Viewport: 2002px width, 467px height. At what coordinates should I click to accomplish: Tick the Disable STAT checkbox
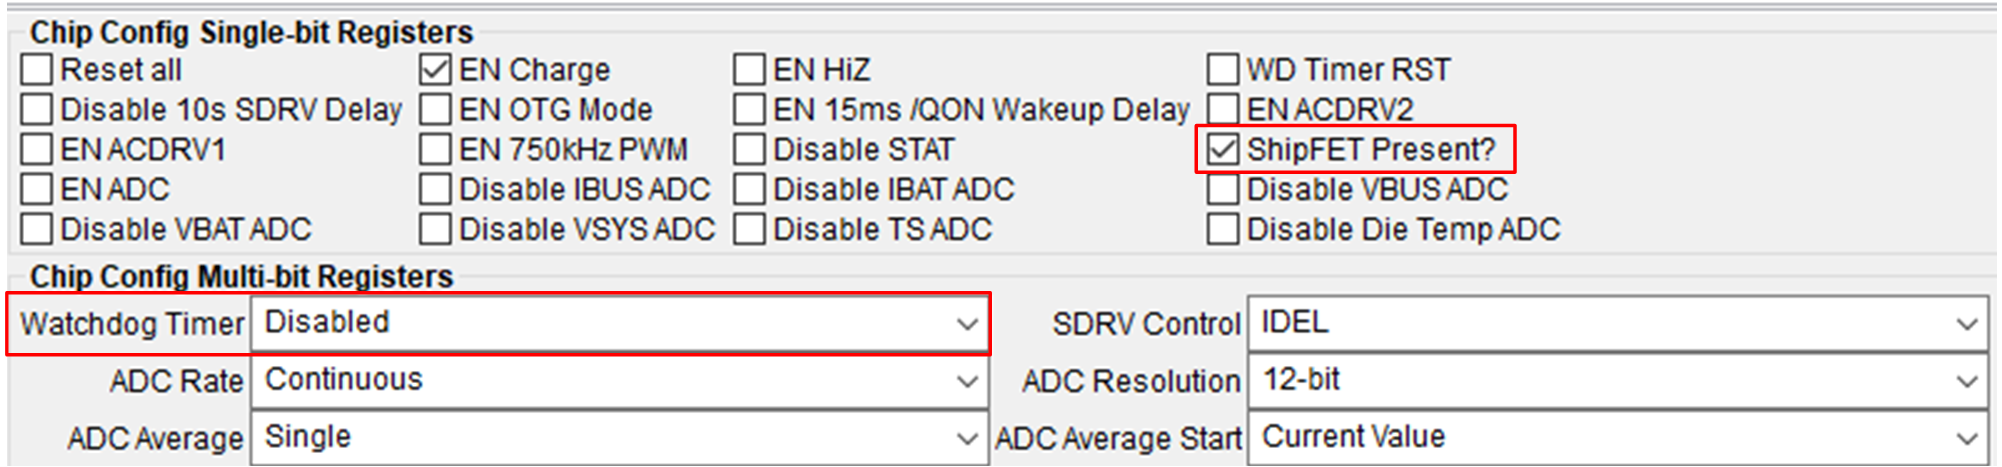point(749,149)
